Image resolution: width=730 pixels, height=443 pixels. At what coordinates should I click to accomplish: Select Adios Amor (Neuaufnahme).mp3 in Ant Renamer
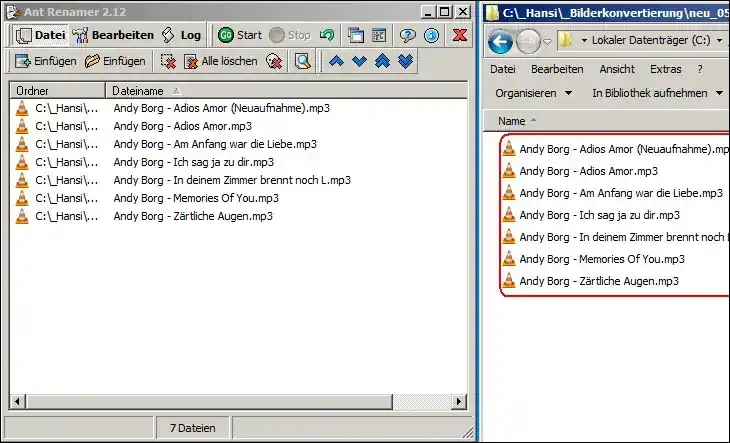point(222,108)
